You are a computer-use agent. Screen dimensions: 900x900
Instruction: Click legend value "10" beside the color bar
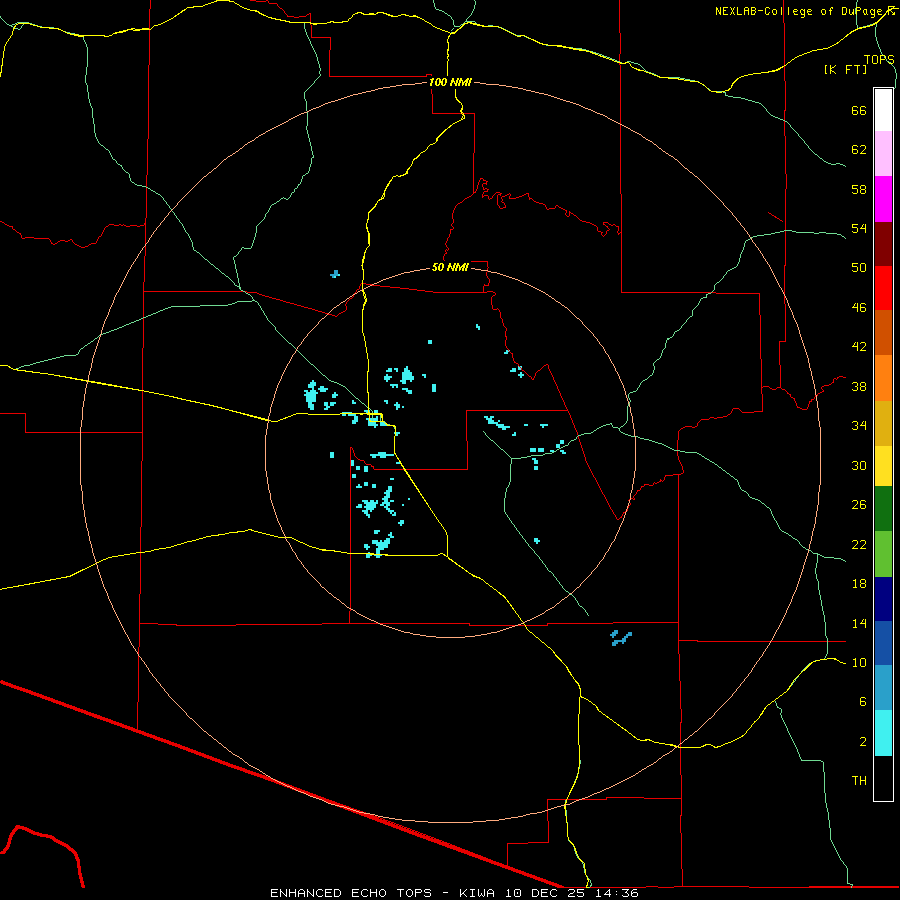click(859, 663)
